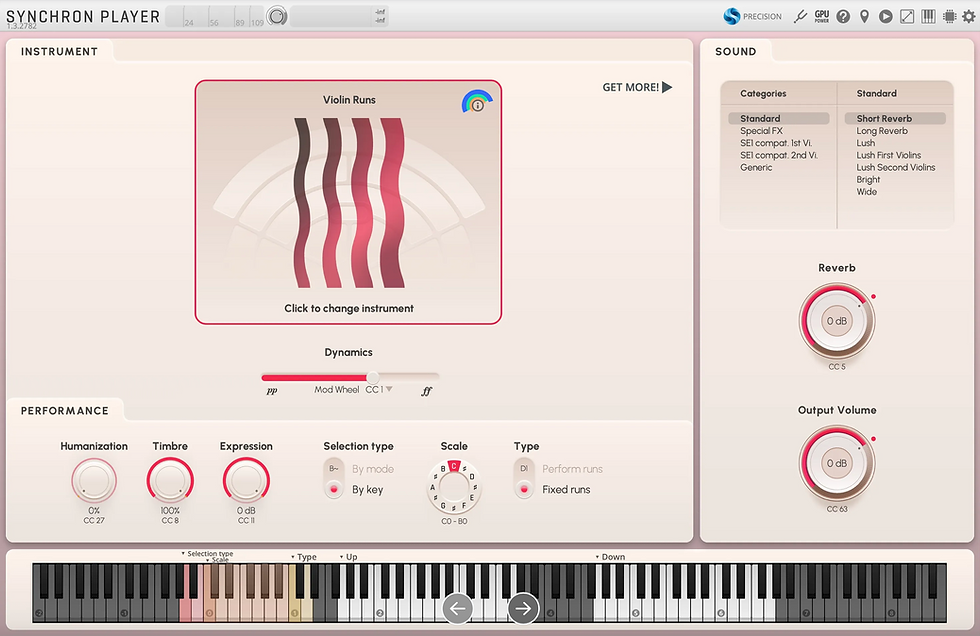Open the tuning fork settings icon

[801, 16]
